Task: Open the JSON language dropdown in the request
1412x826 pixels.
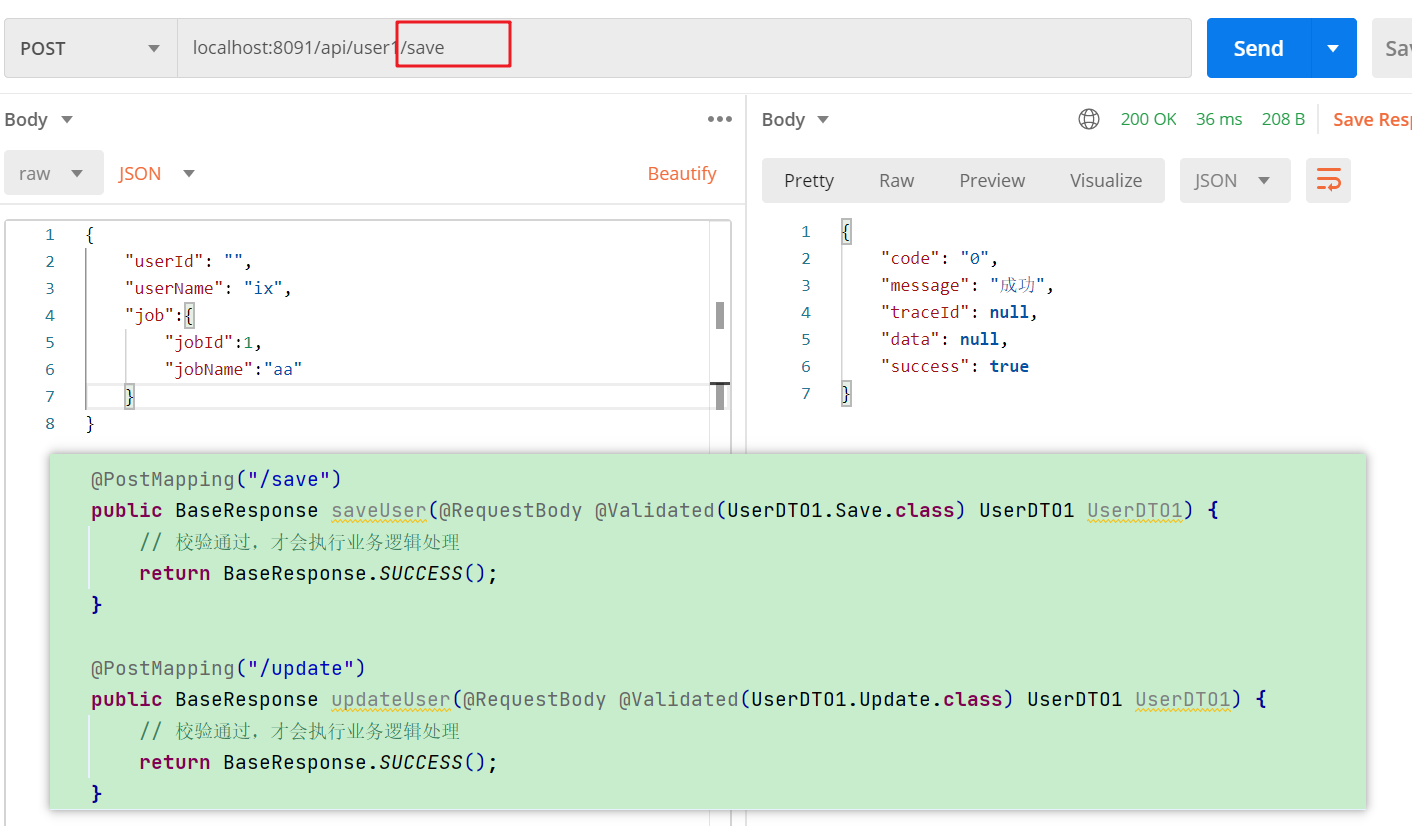Action: (157, 173)
